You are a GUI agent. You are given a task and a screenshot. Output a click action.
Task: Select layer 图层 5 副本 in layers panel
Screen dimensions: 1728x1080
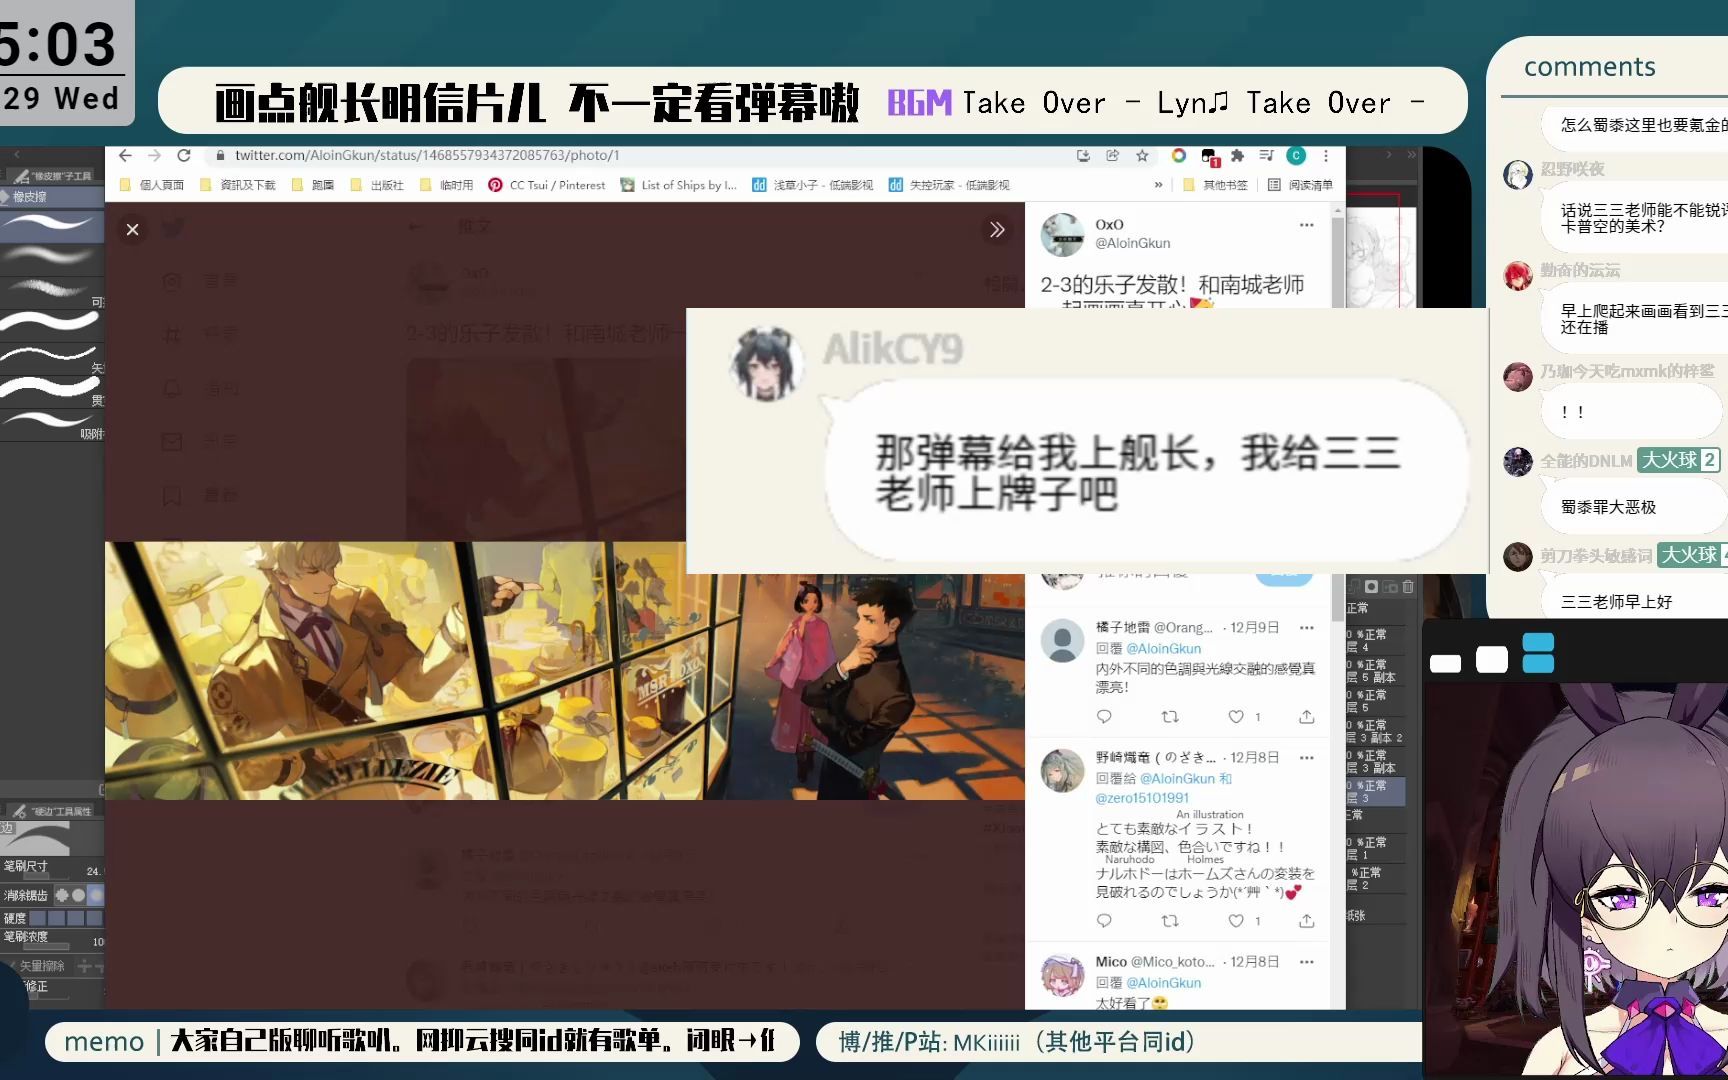pyautogui.click(x=1375, y=671)
